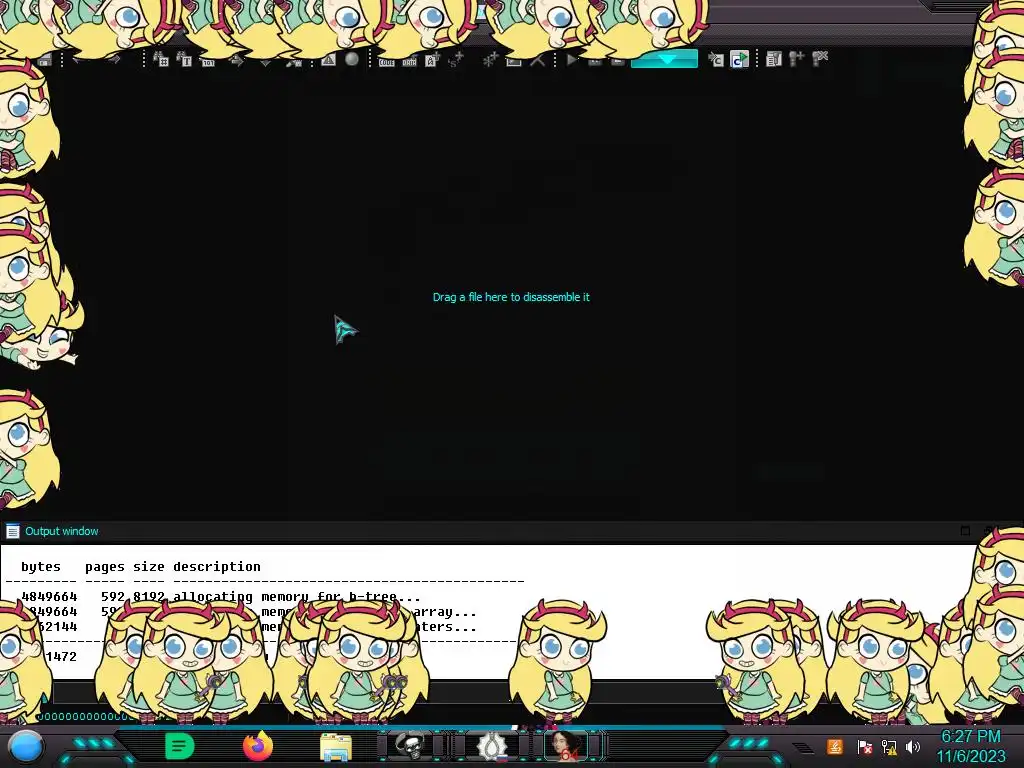Screen dimensions: 1024x768
Task: Click the text search icon with letter T
Action: 185,60
